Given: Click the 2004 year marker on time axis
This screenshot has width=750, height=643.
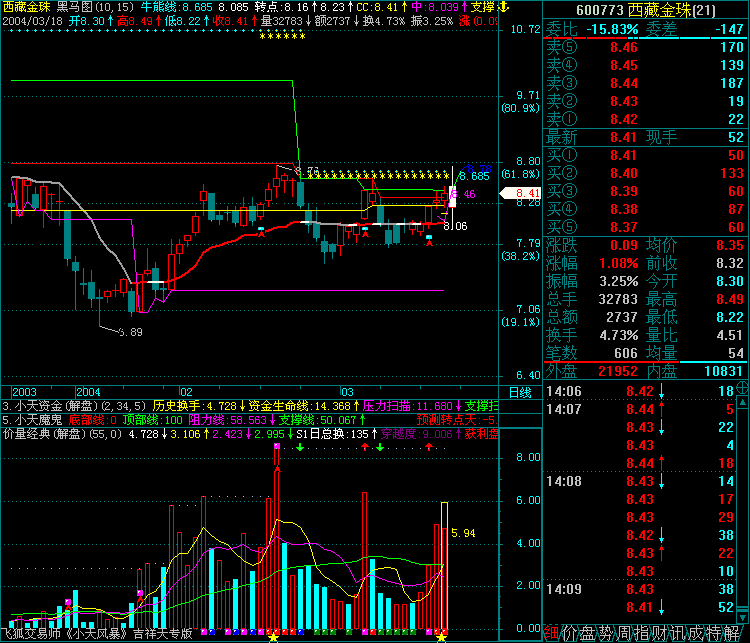Looking at the screenshot, I should 90,392.
